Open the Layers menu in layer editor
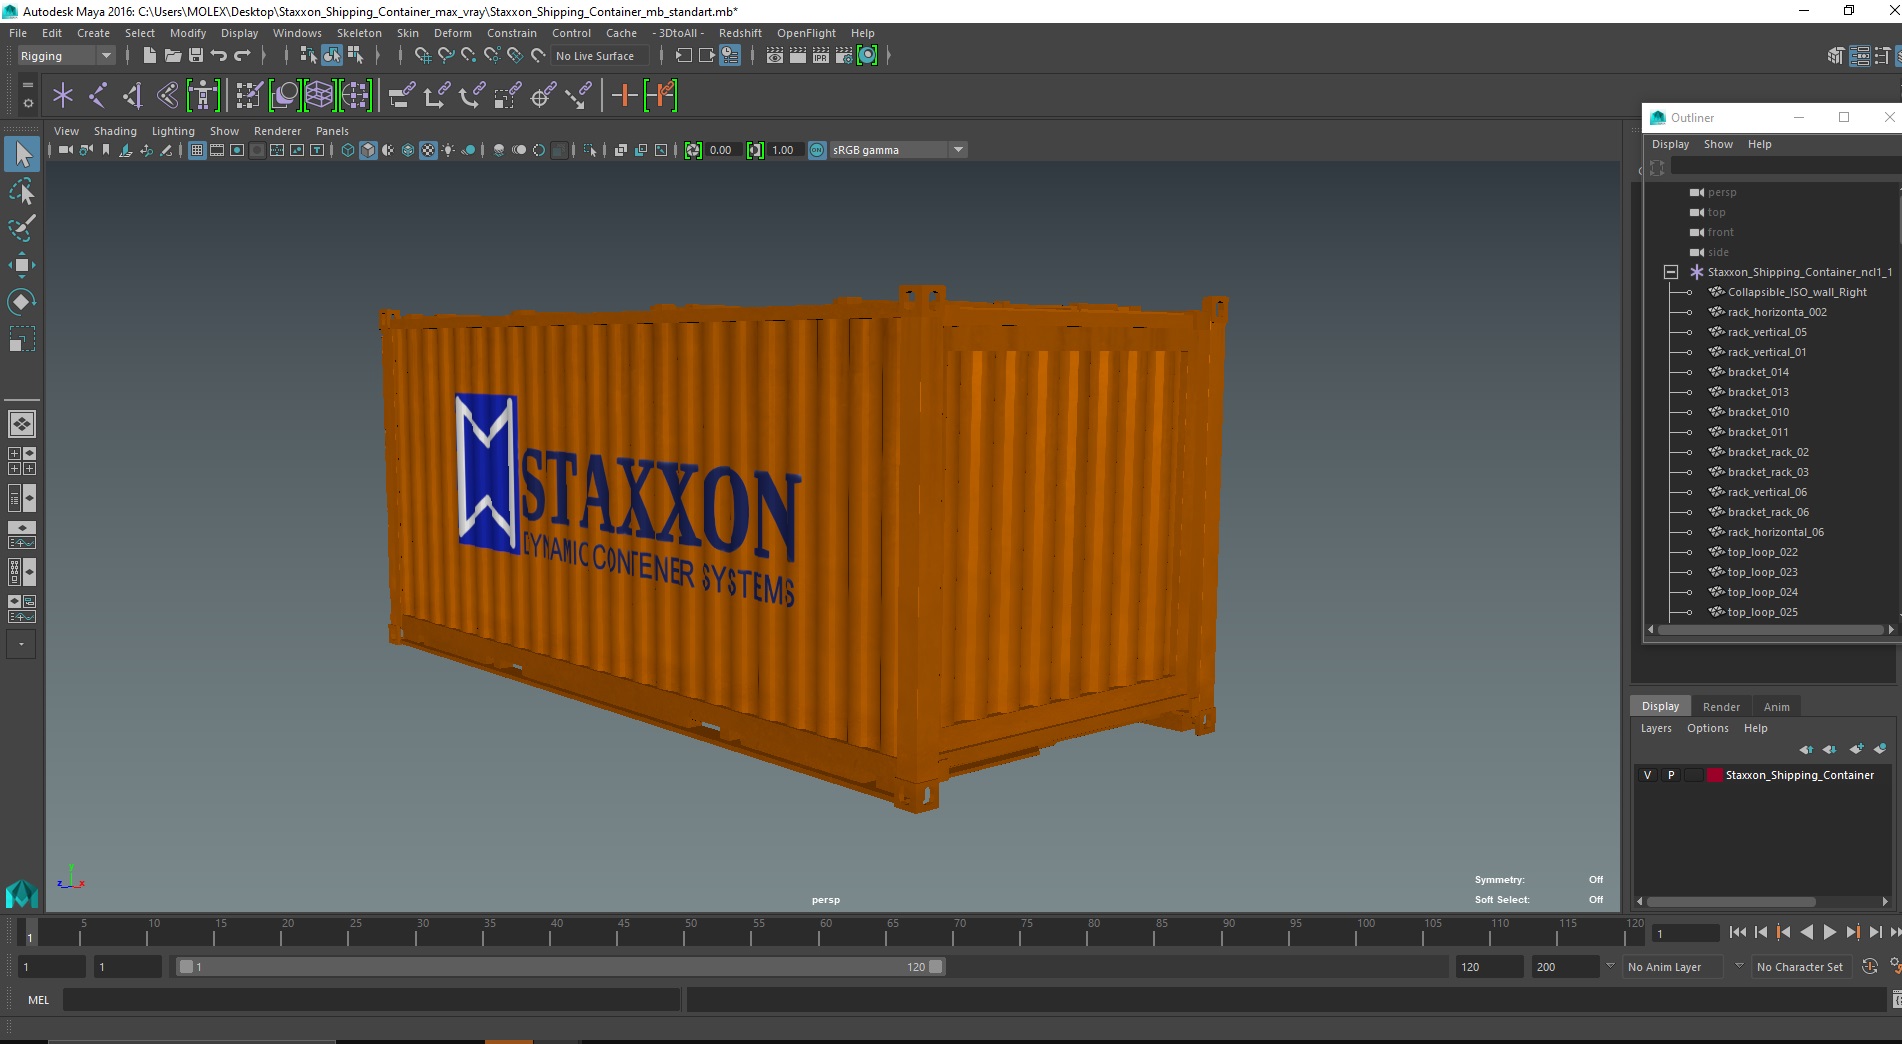1902x1044 pixels. point(1655,728)
